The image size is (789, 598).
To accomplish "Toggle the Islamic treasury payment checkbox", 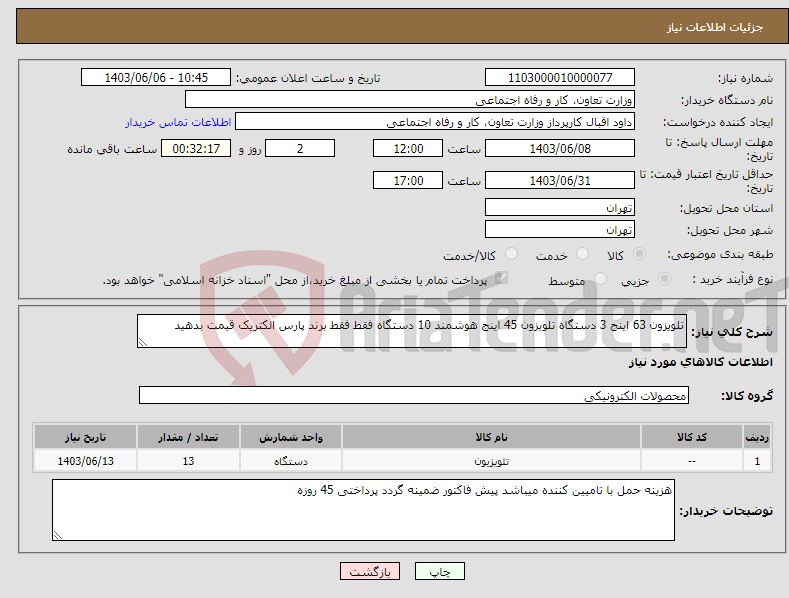I will [x=501, y=278].
